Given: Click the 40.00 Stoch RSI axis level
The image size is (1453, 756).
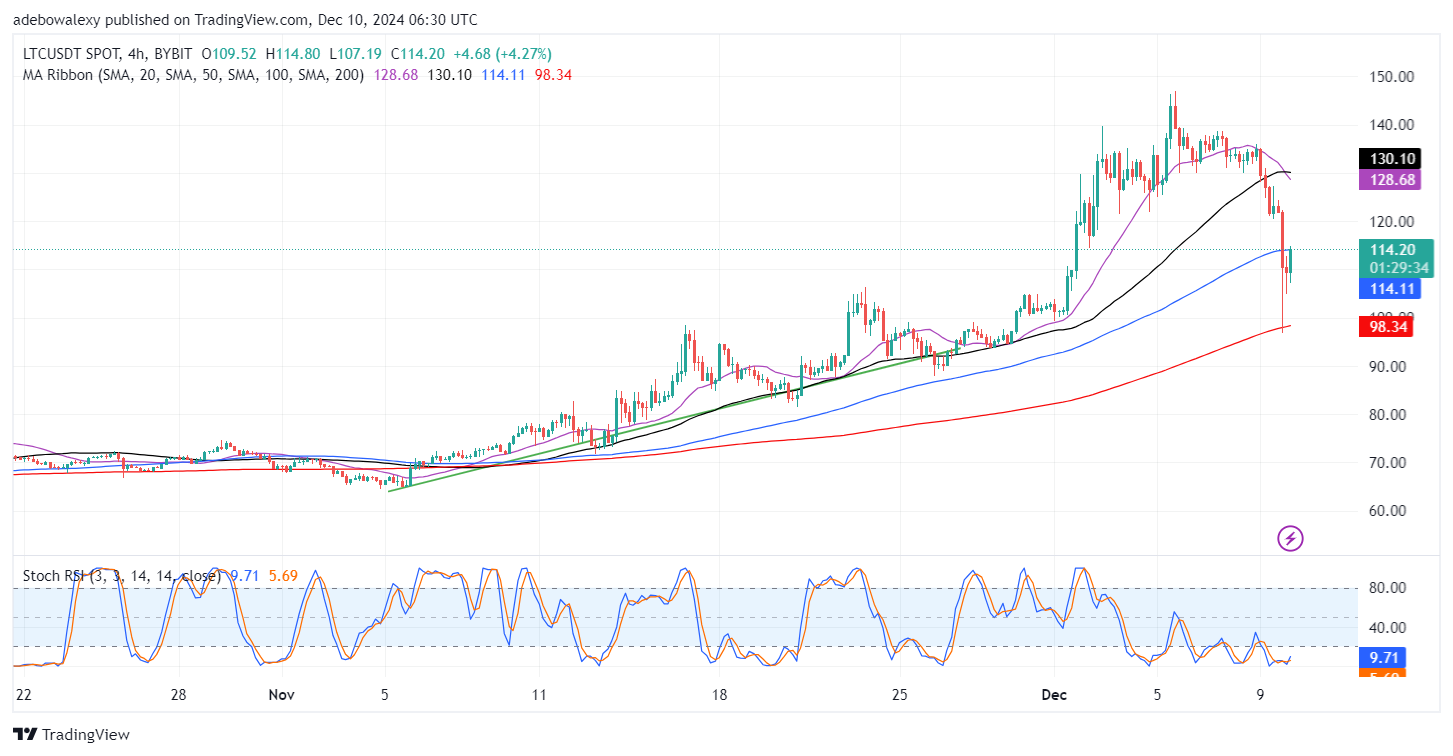Looking at the screenshot, I should [1386, 628].
